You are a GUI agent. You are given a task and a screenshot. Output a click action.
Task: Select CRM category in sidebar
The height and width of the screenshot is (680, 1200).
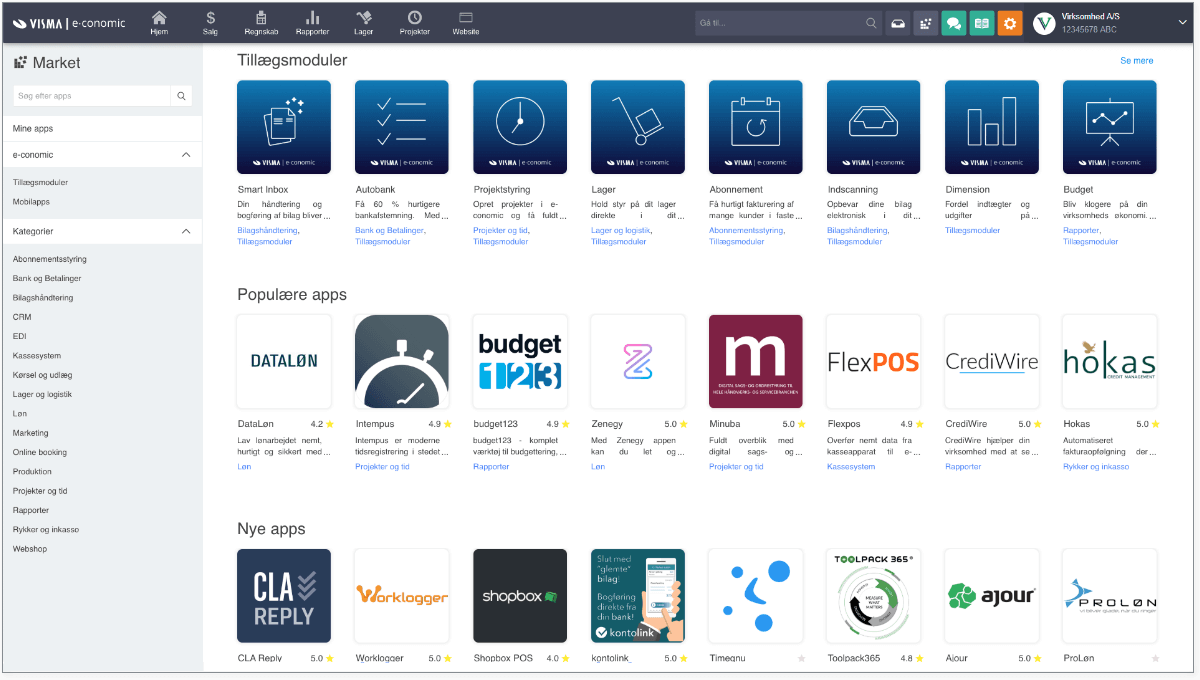22,317
